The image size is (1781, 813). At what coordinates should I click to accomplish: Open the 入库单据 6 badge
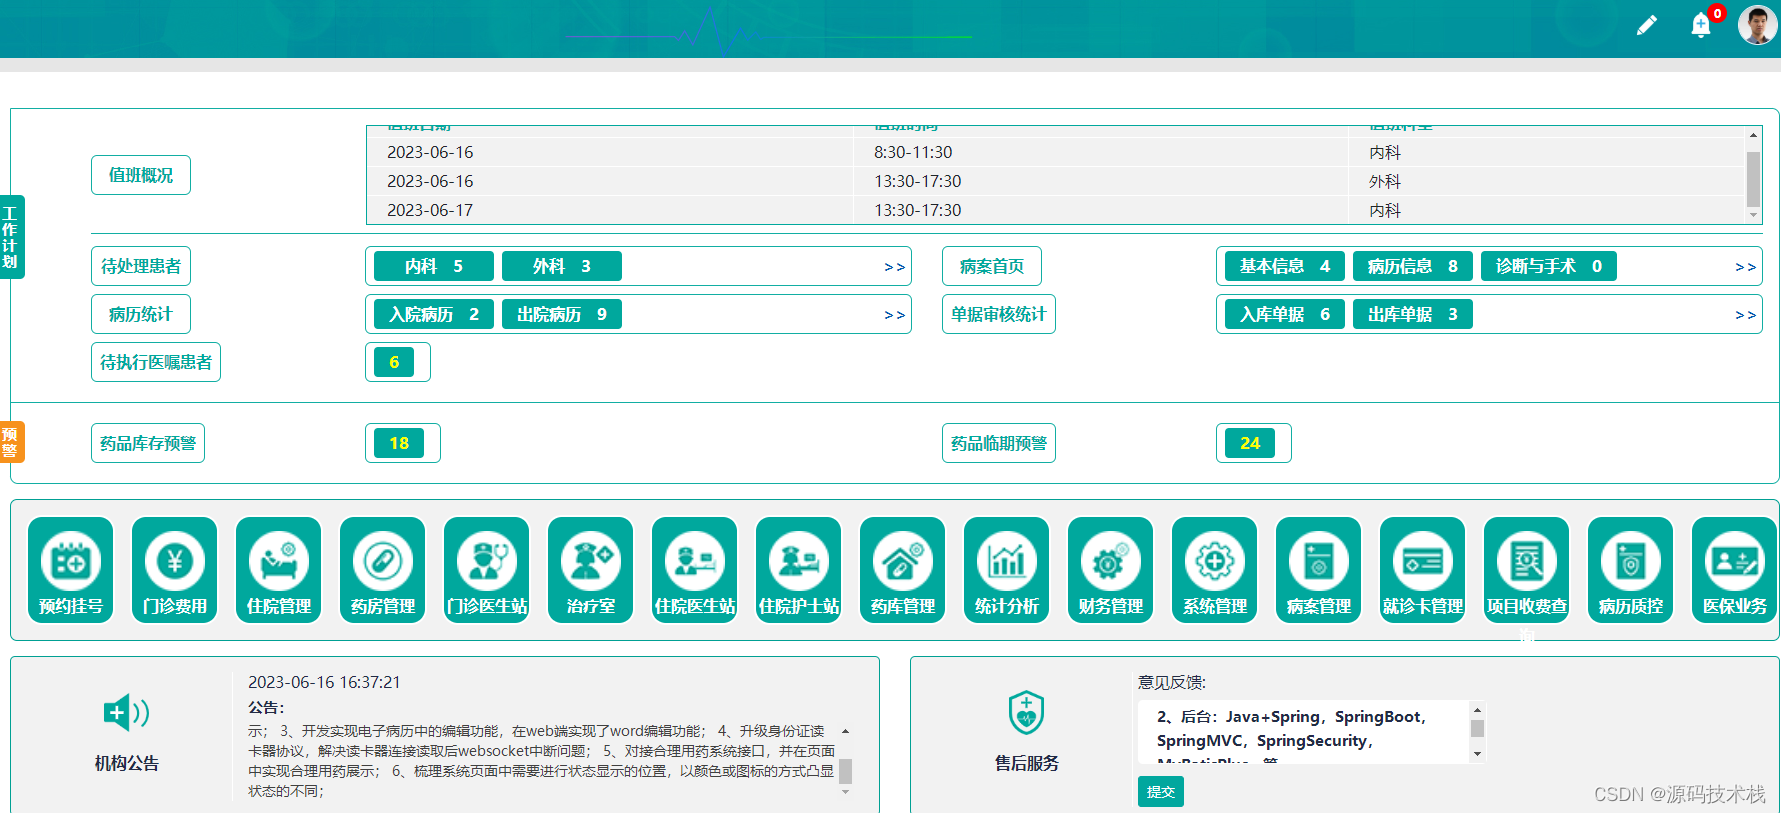coord(1285,314)
